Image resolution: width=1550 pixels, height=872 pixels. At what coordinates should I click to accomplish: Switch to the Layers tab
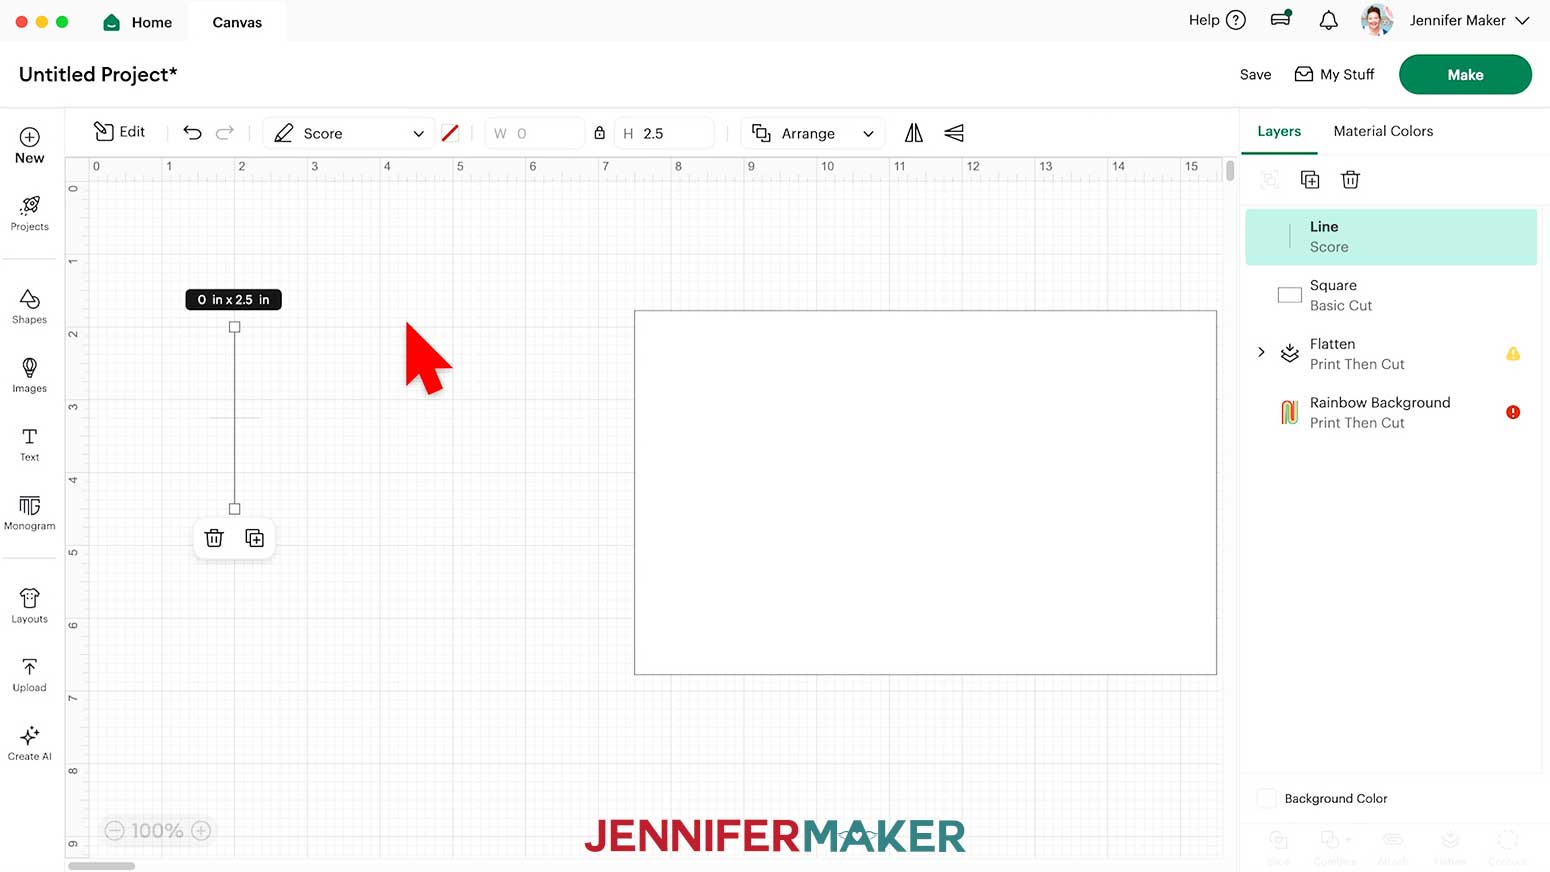click(1279, 131)
